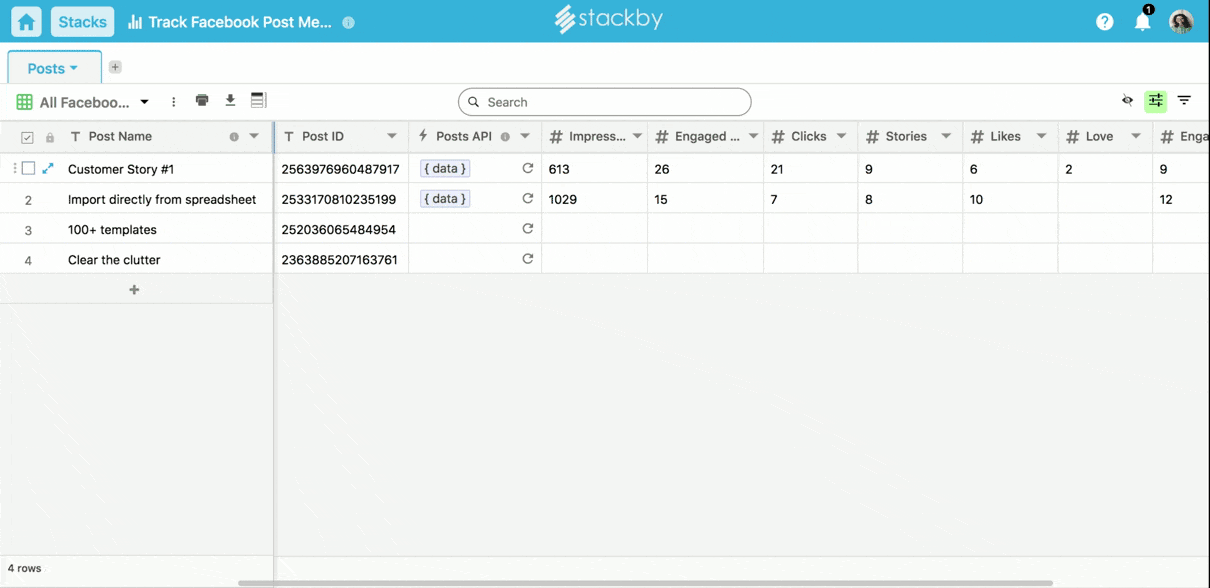Open the notifications bell

1142,22
